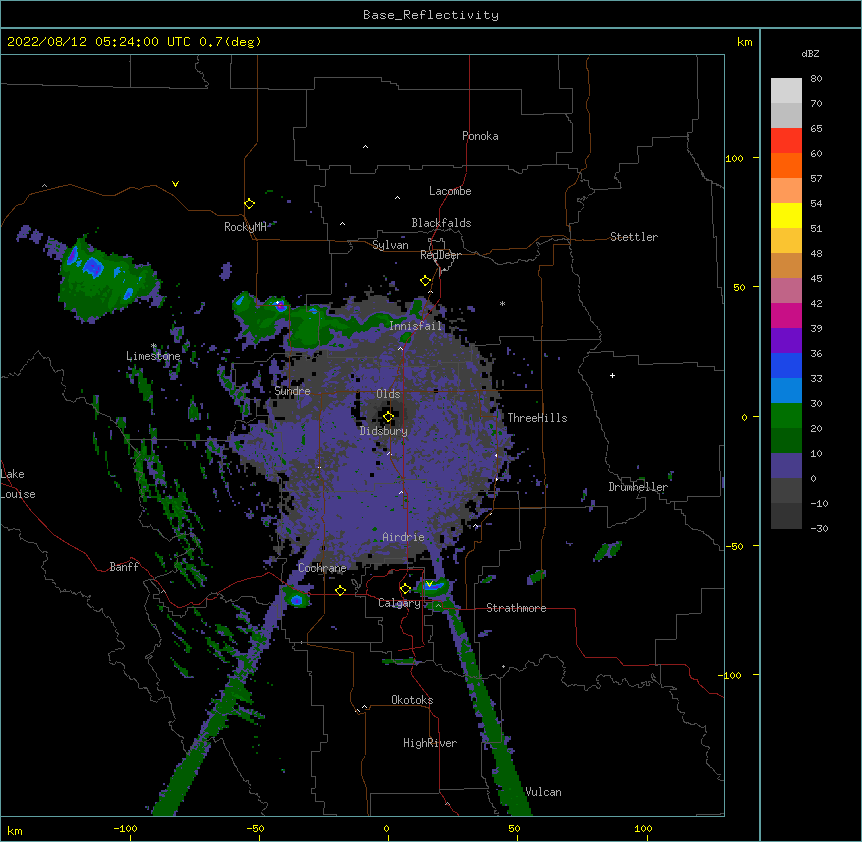Select the slate purple swatch below 10 dBZ
This screenshot has width=862, height=842.
(786, 466)
